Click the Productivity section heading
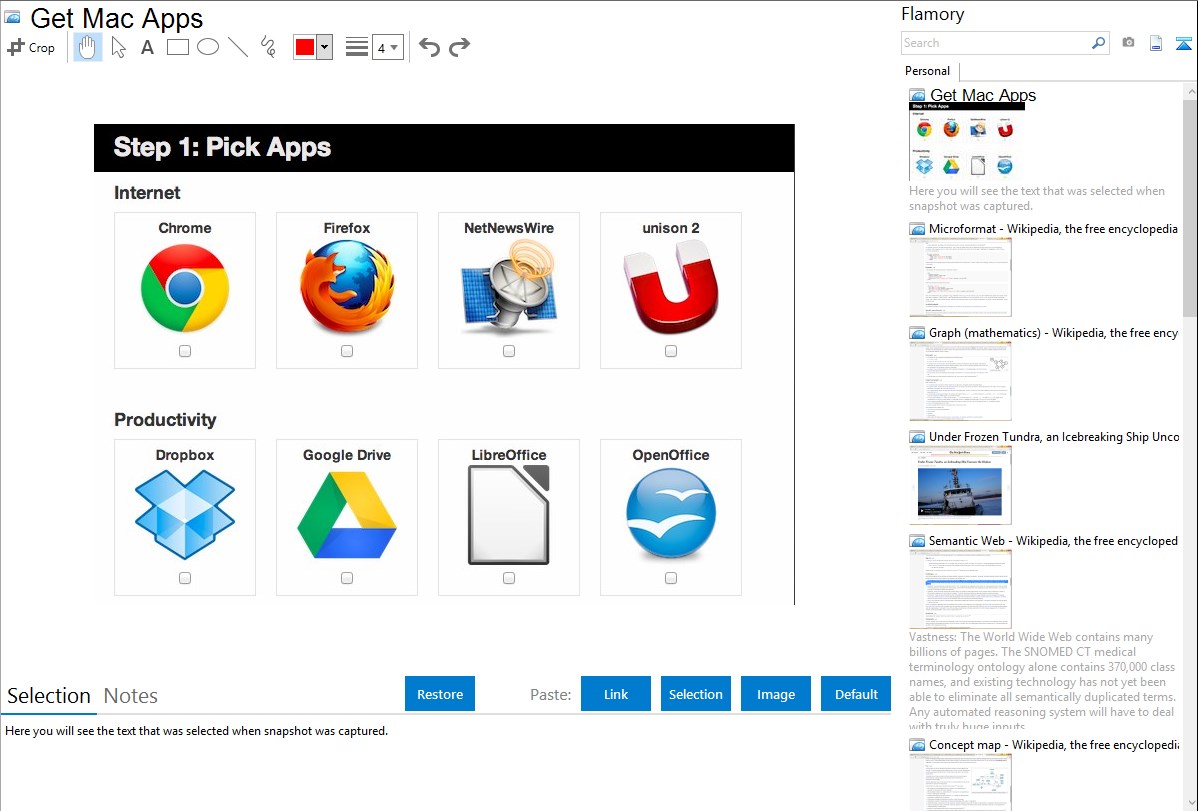 click(x=165, y=420)
